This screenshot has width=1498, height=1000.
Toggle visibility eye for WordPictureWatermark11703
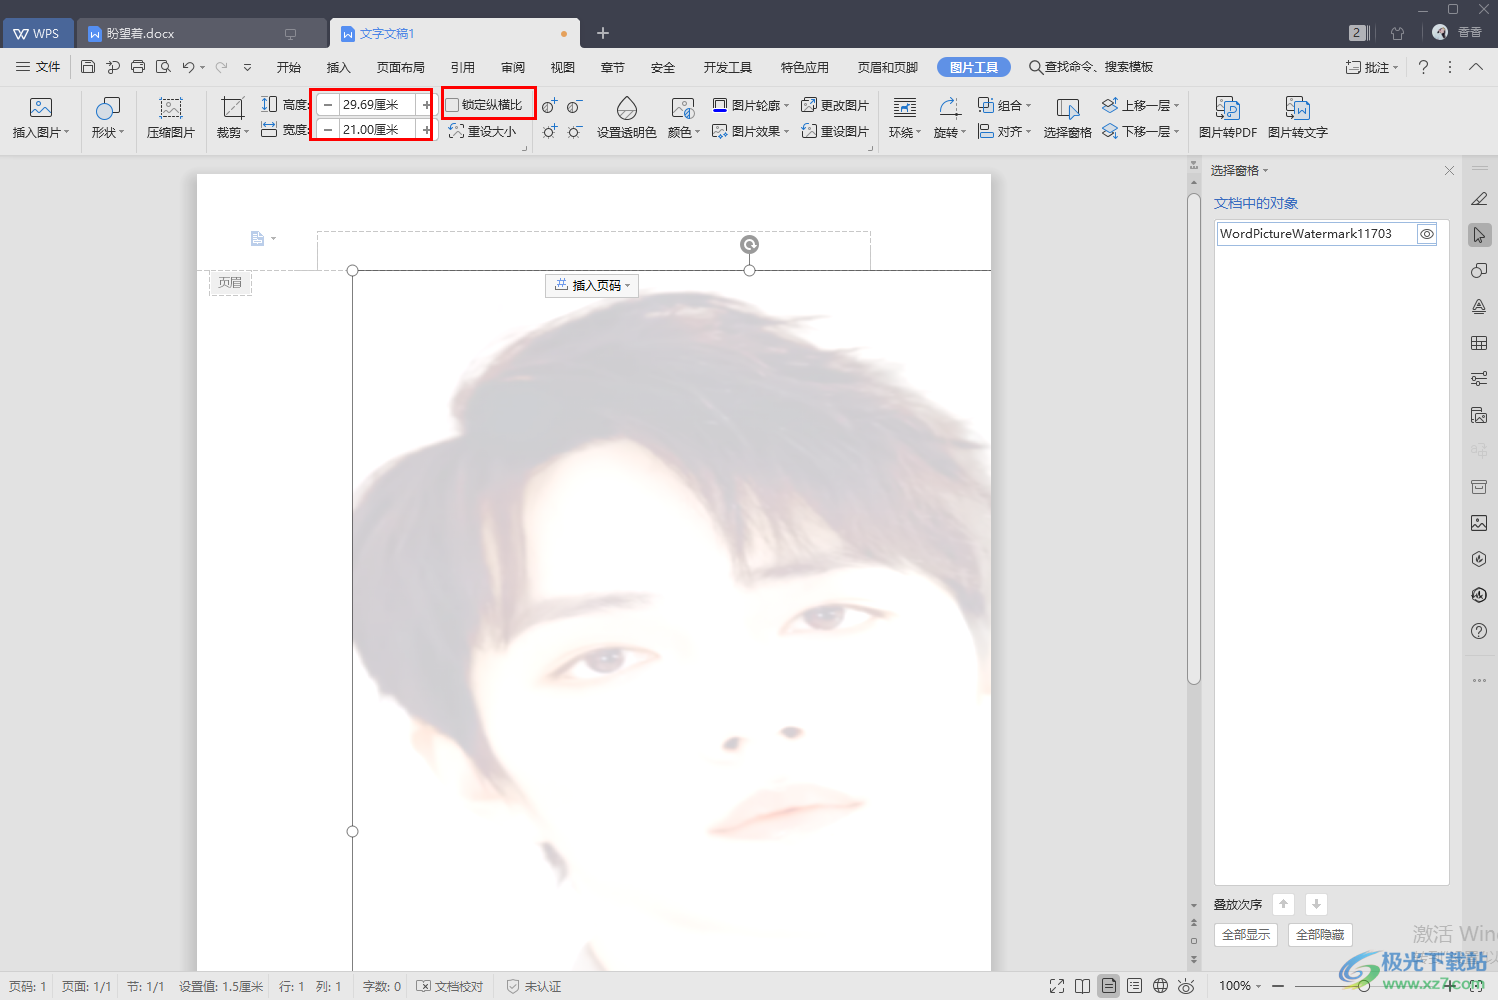pyautogui.click(x=1427, y=234)
